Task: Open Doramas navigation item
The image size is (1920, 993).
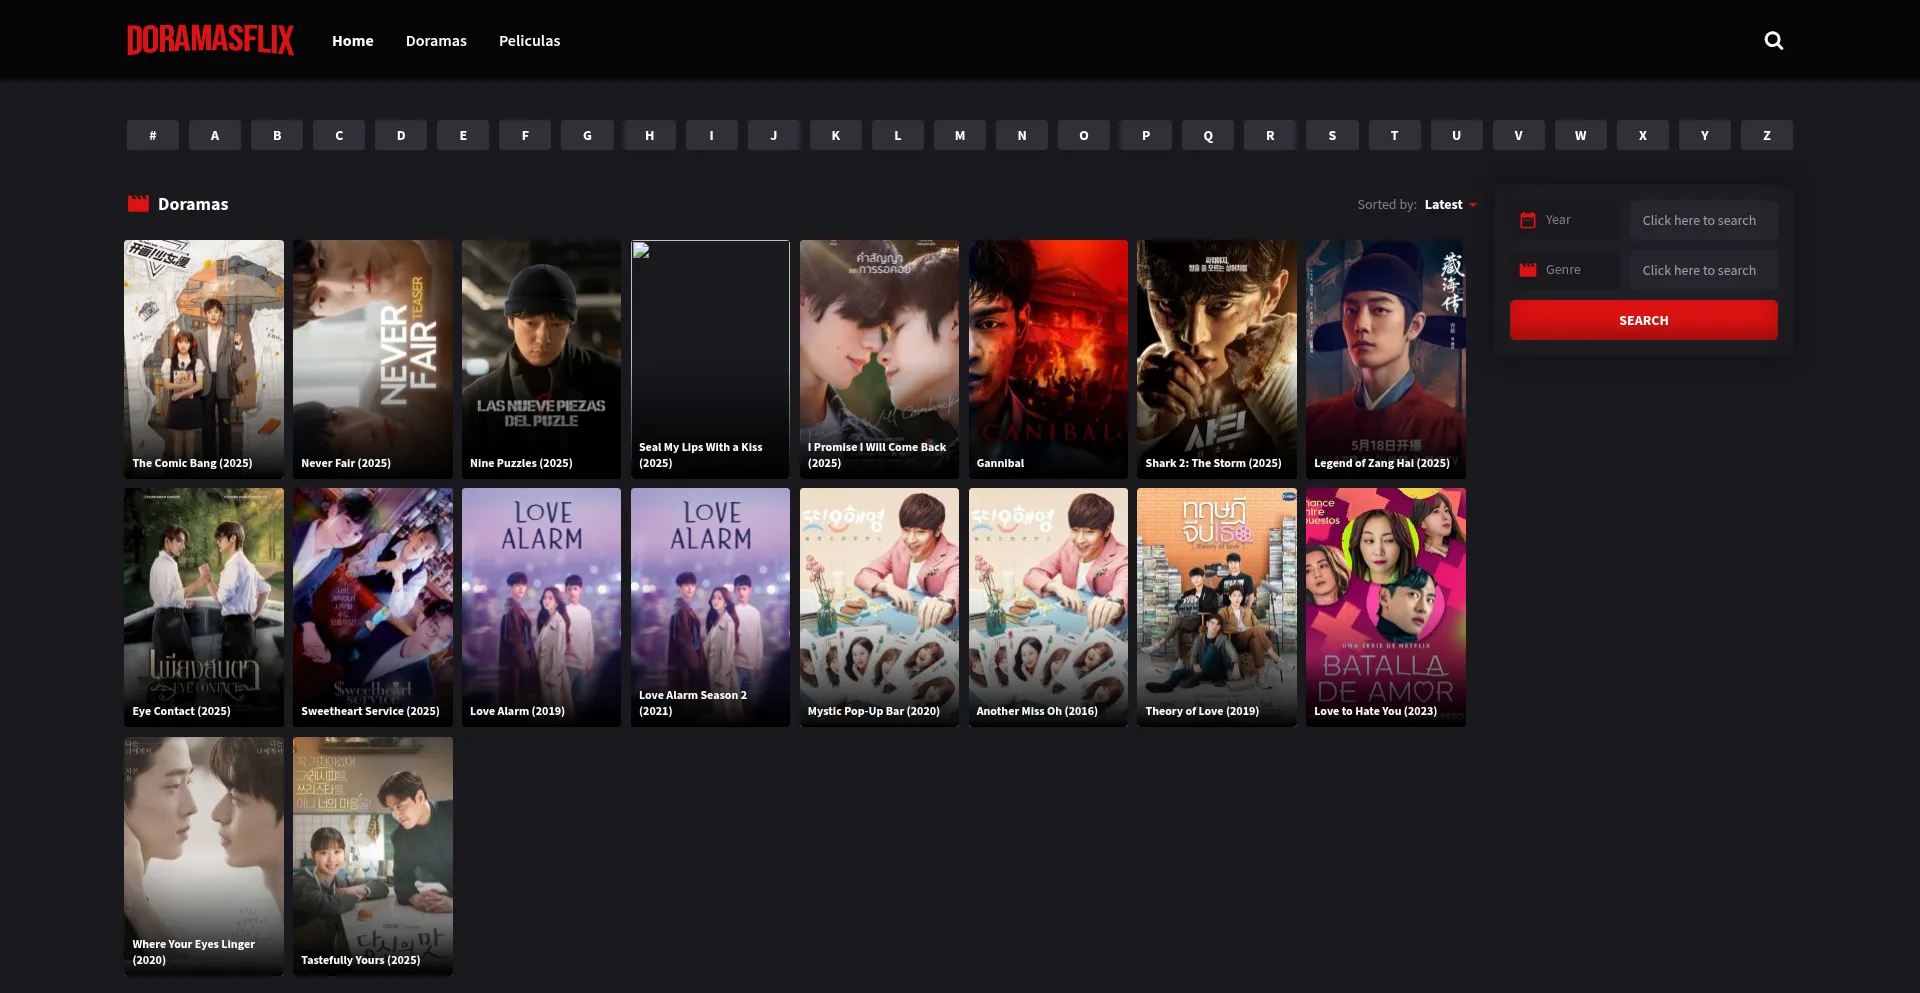Action: coord(436,41)
